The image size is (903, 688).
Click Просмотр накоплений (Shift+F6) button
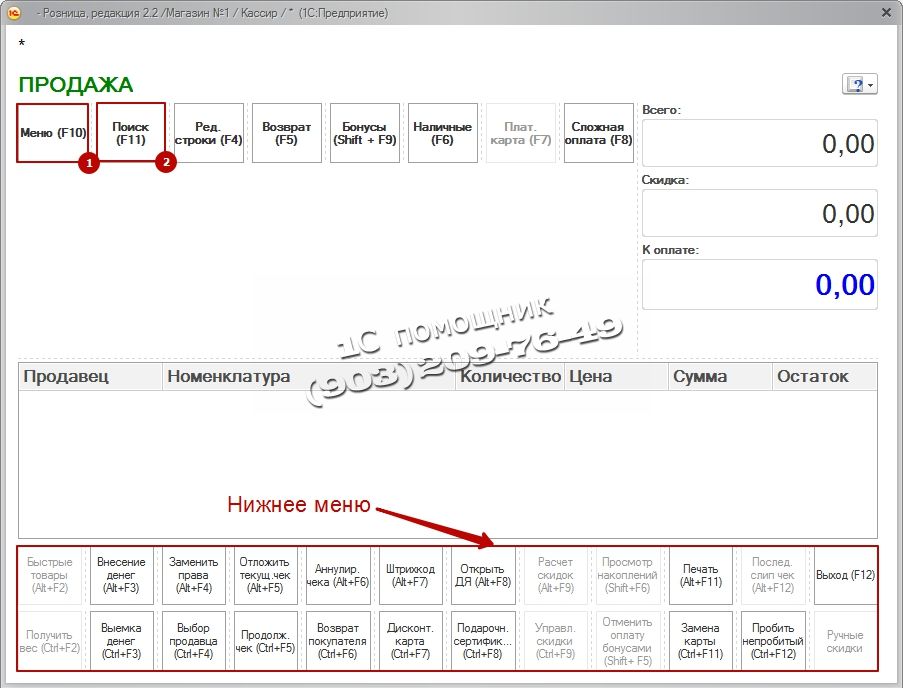tap(628, 575)
